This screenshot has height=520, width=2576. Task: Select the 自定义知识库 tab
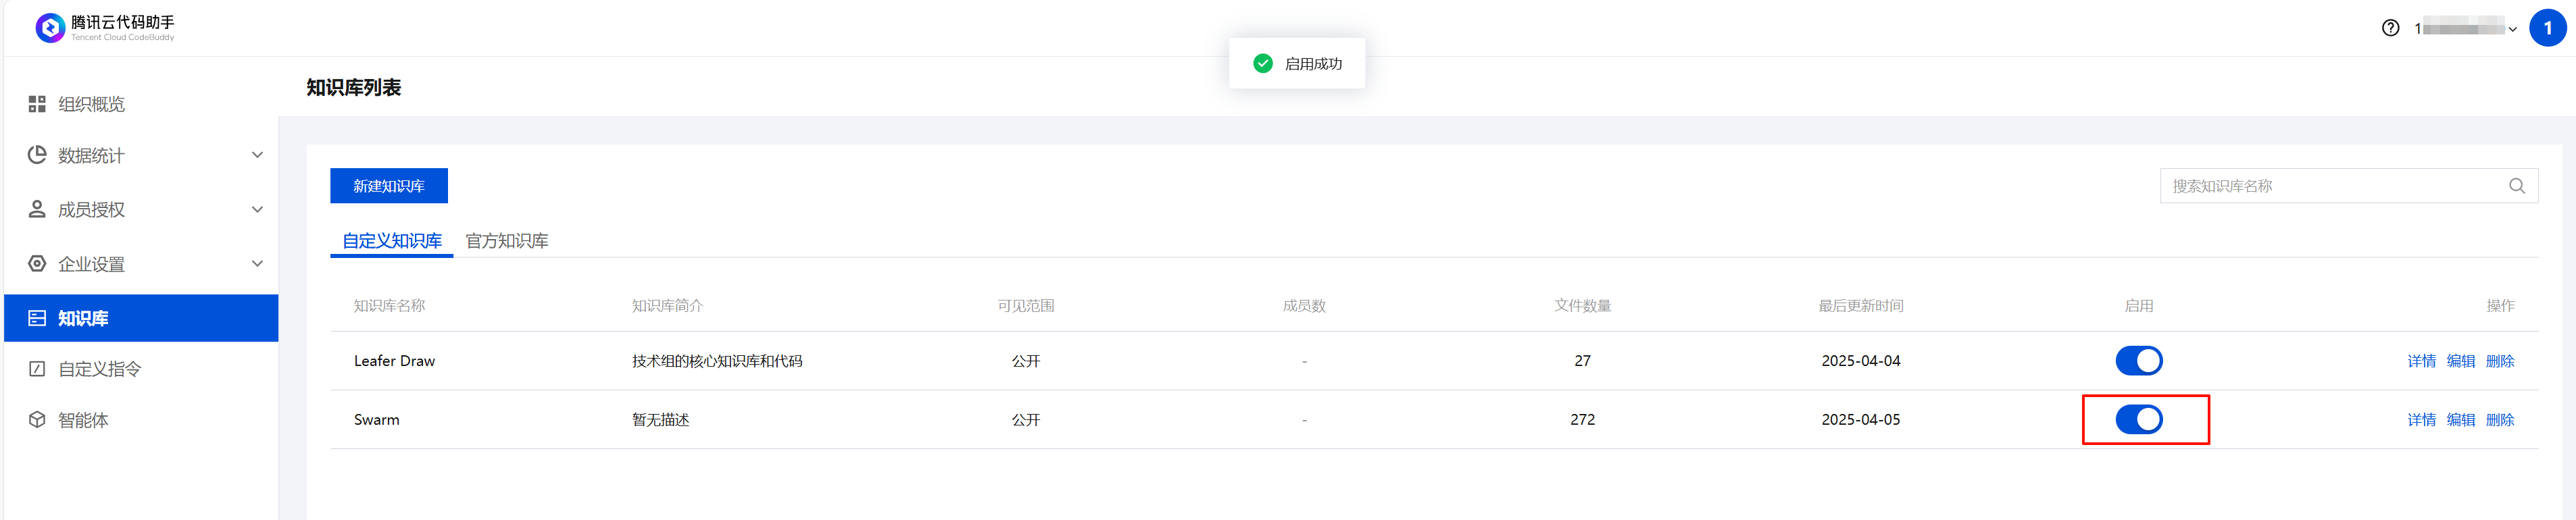click(392, 241)
